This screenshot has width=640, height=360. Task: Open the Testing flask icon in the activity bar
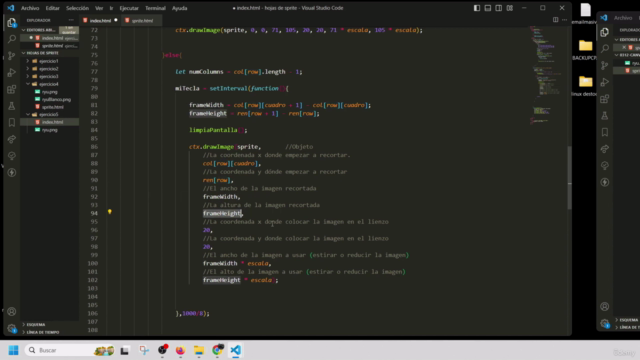click(x=11, y=106)
